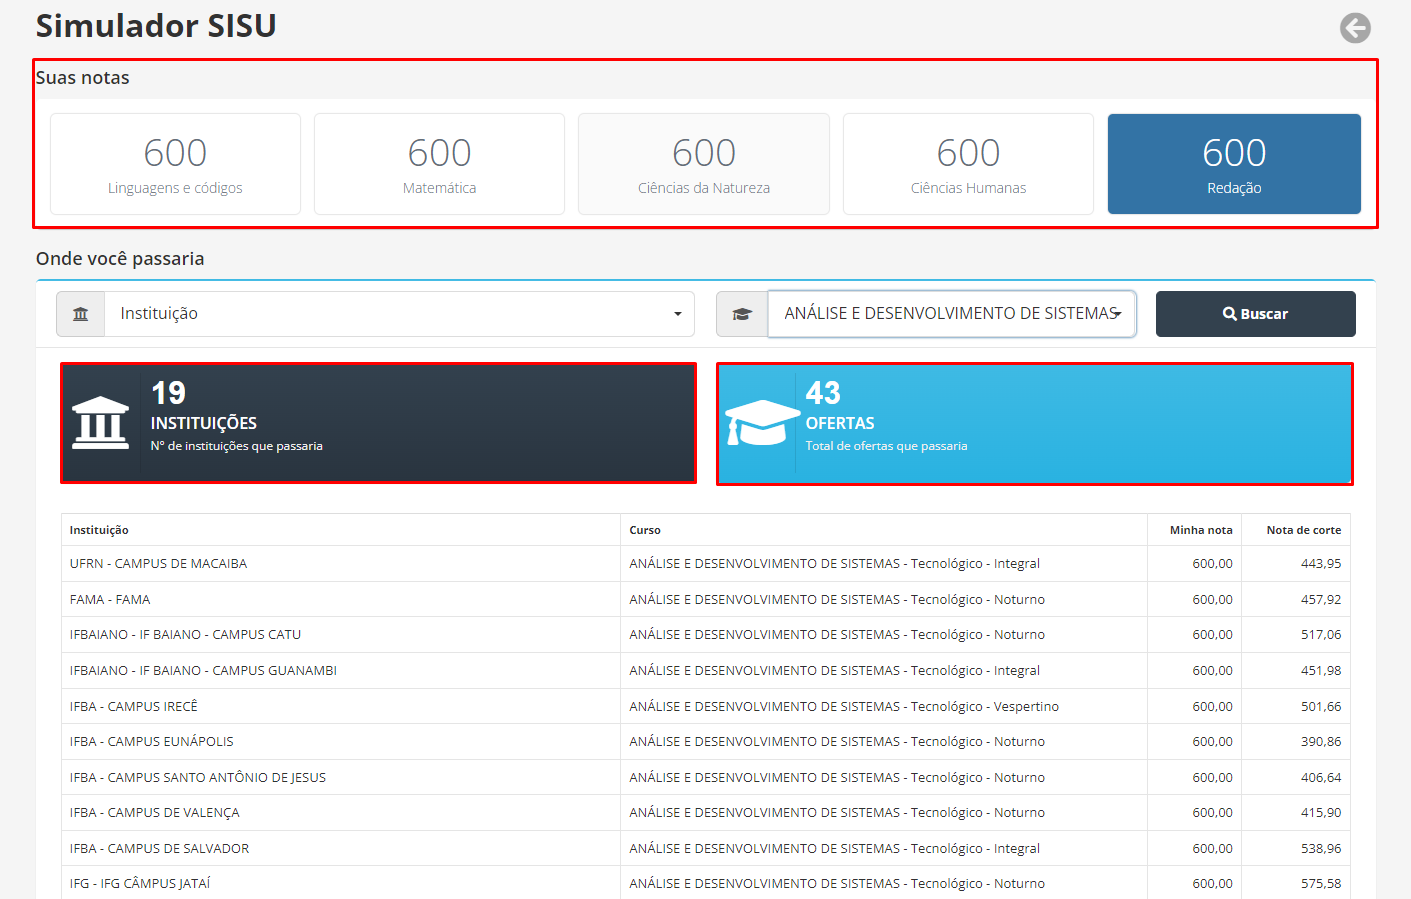Click the large bank icon in Instituições card
Viewport: 1411px width, 899px height.
point(101,423)
